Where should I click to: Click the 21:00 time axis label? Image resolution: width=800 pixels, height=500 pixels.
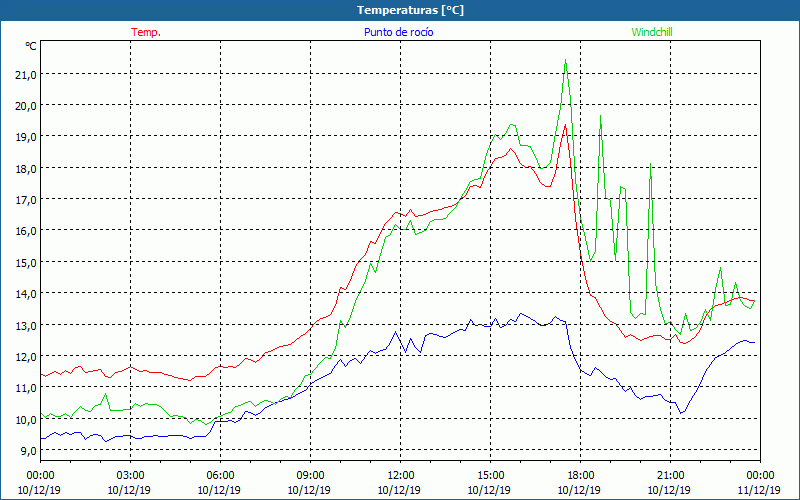click(670, 476)
